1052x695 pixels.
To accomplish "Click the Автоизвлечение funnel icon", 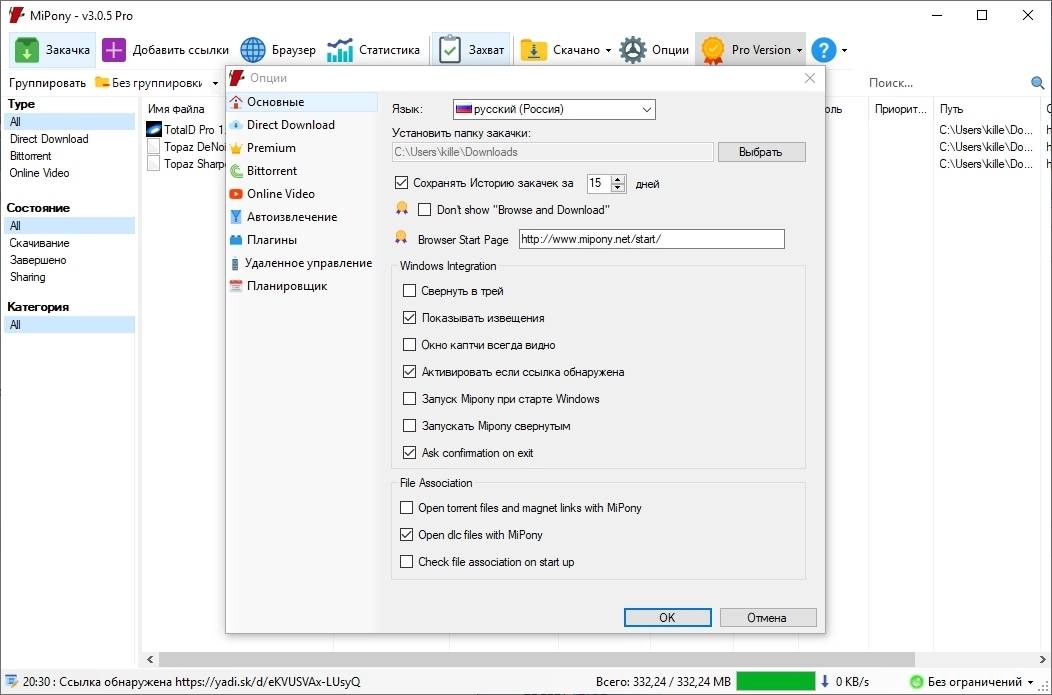I will point(235,217).
